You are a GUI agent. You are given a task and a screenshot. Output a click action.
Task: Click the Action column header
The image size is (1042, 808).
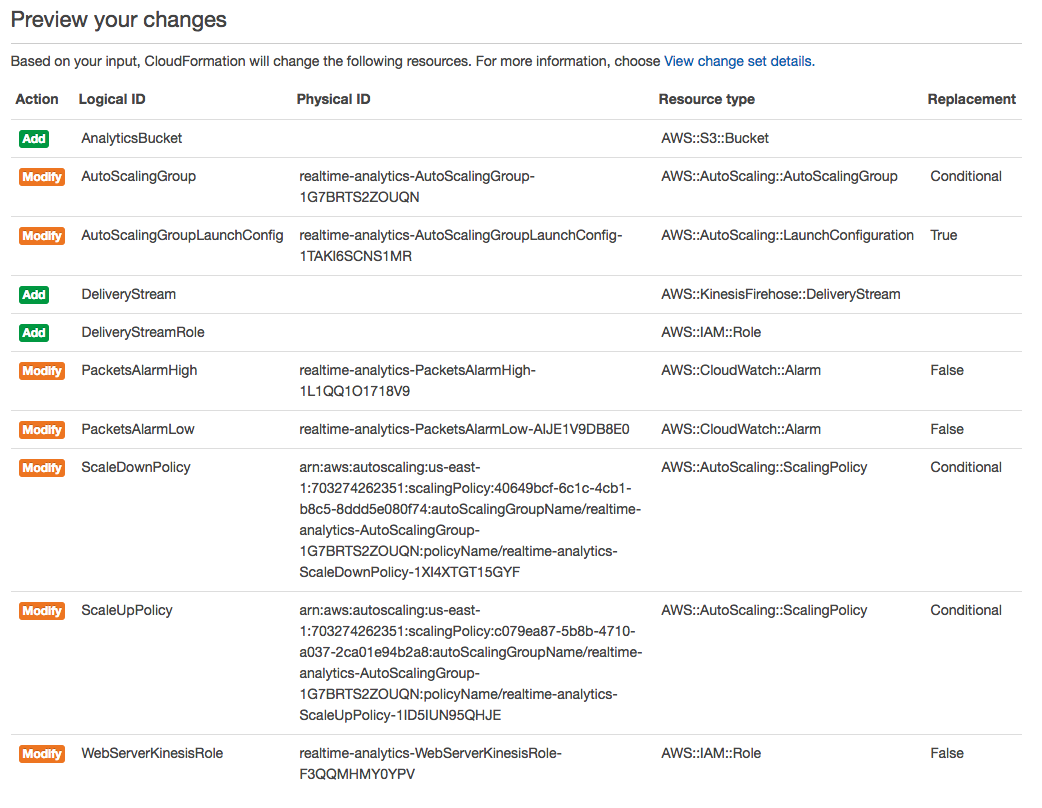coord(37,99)
